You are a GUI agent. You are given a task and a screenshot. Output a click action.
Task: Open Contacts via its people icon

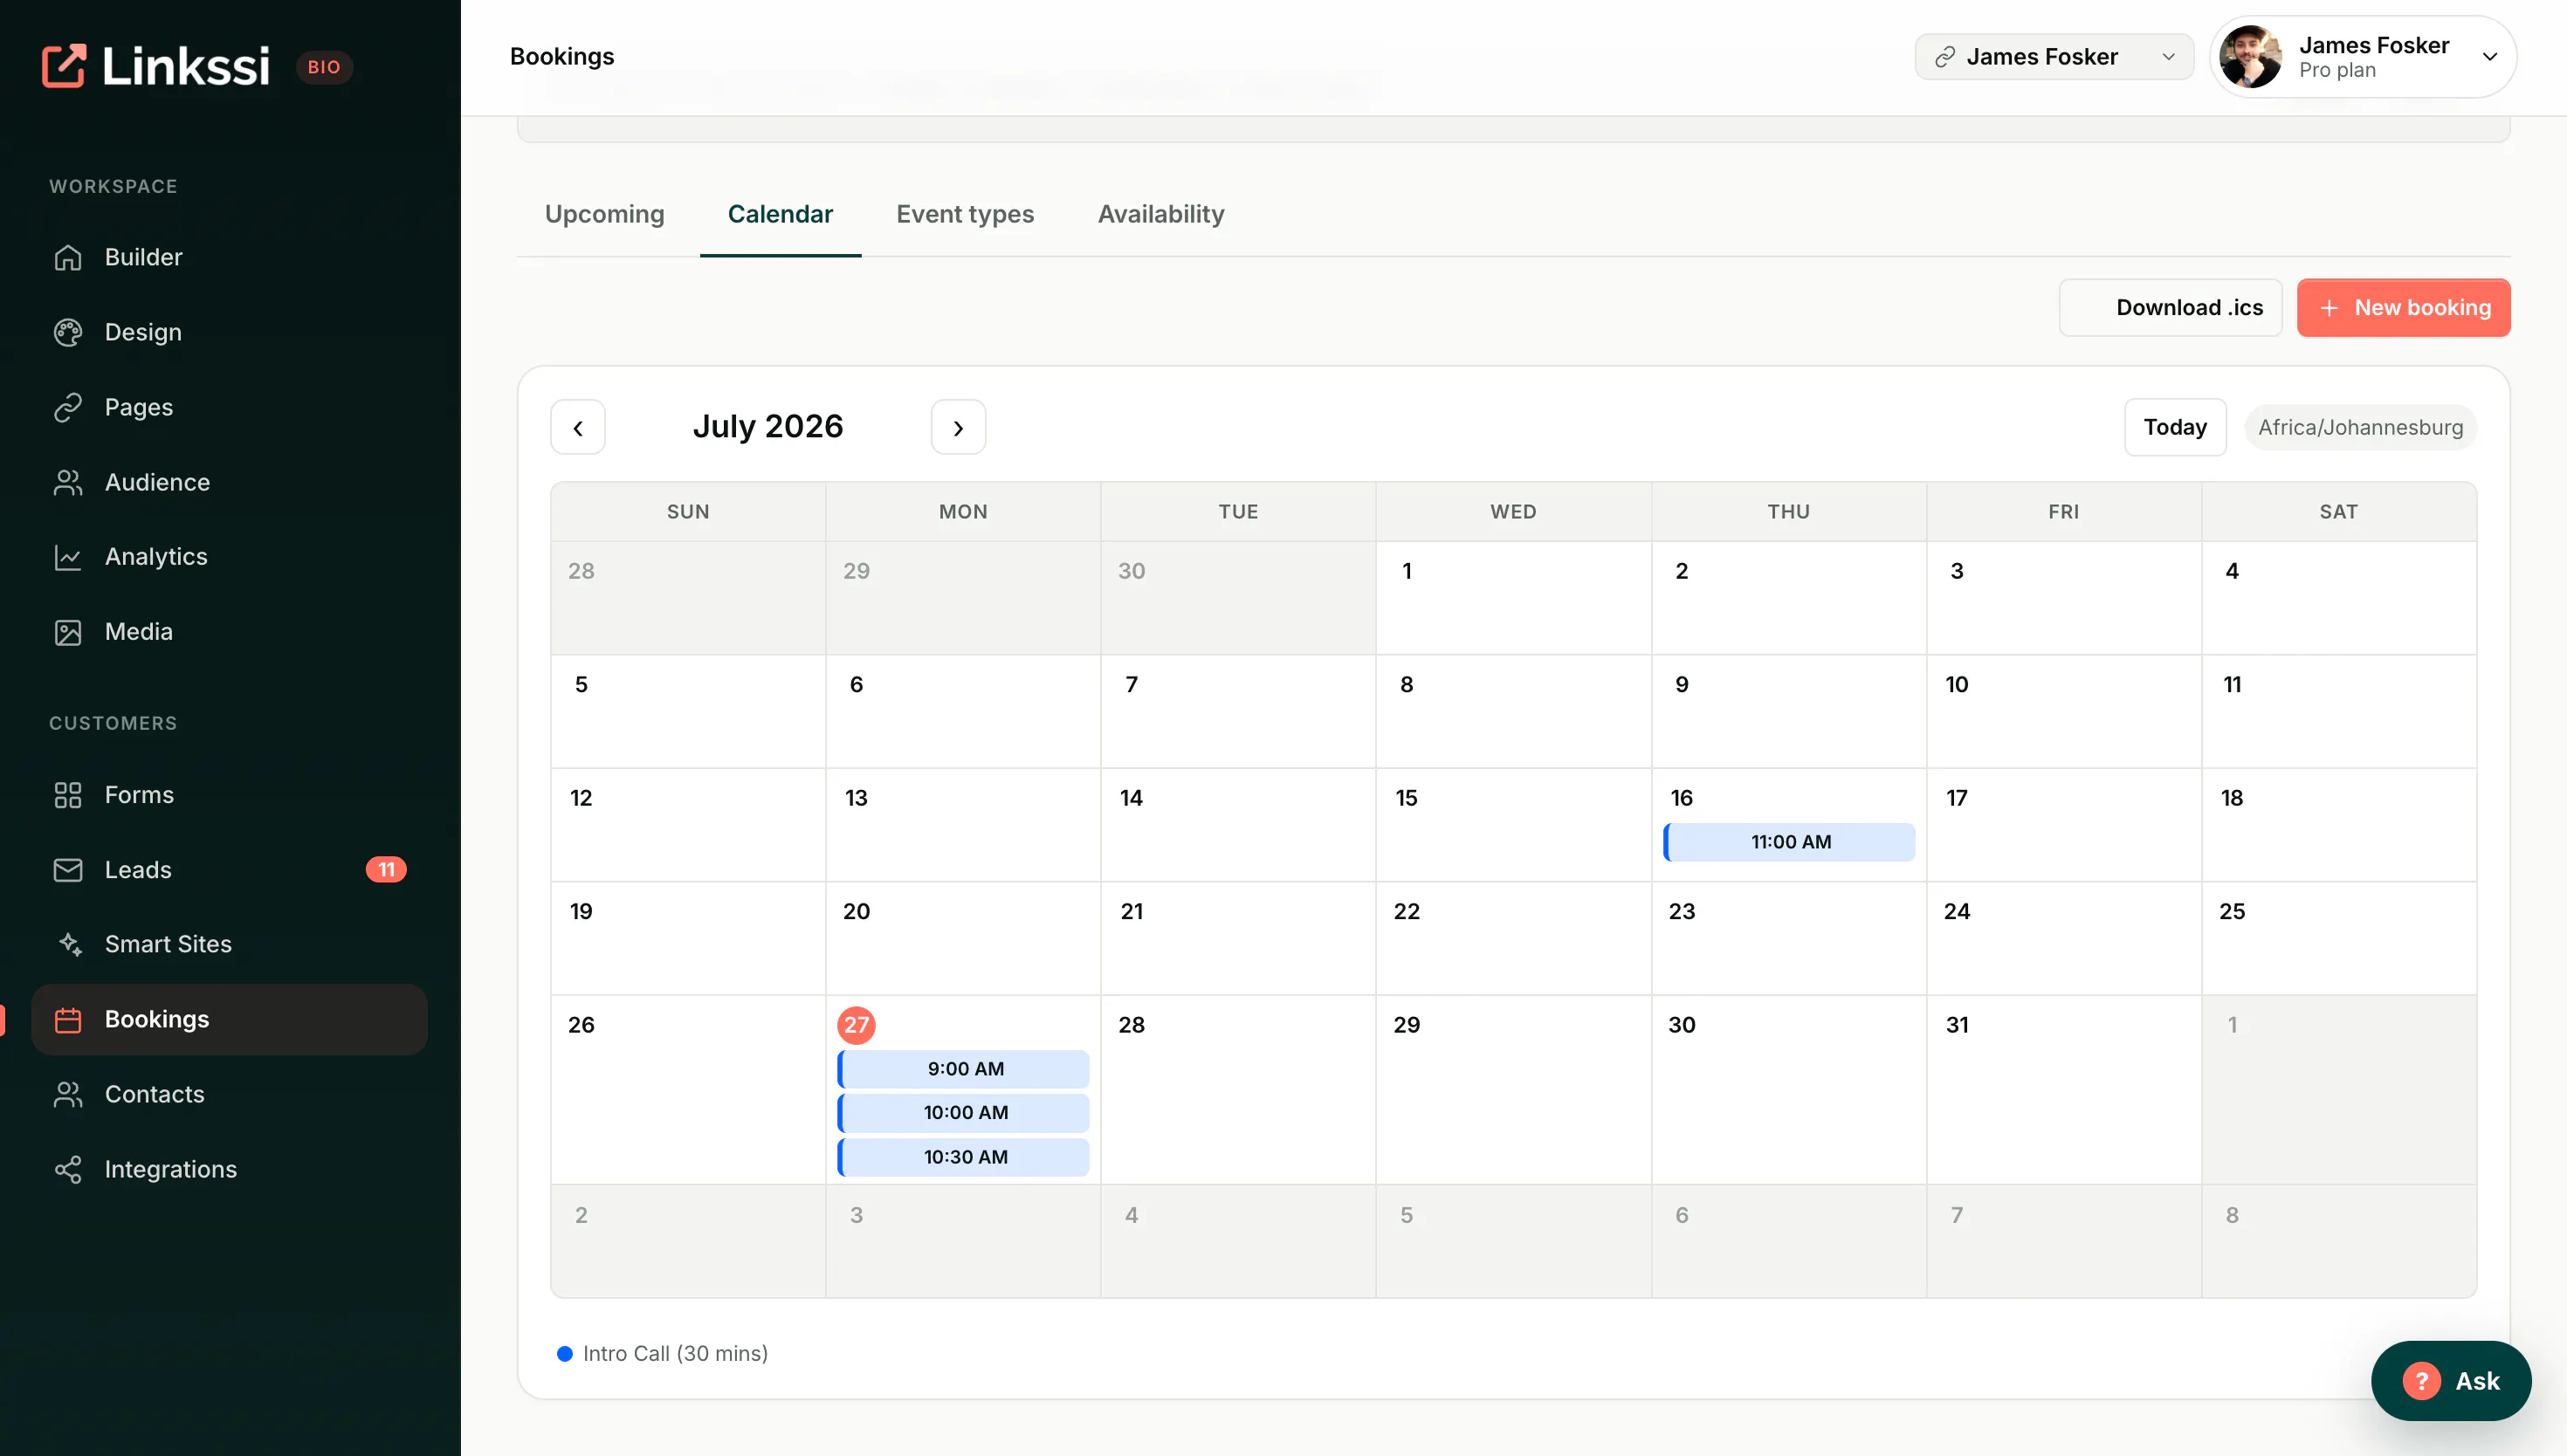(68, 1094)
